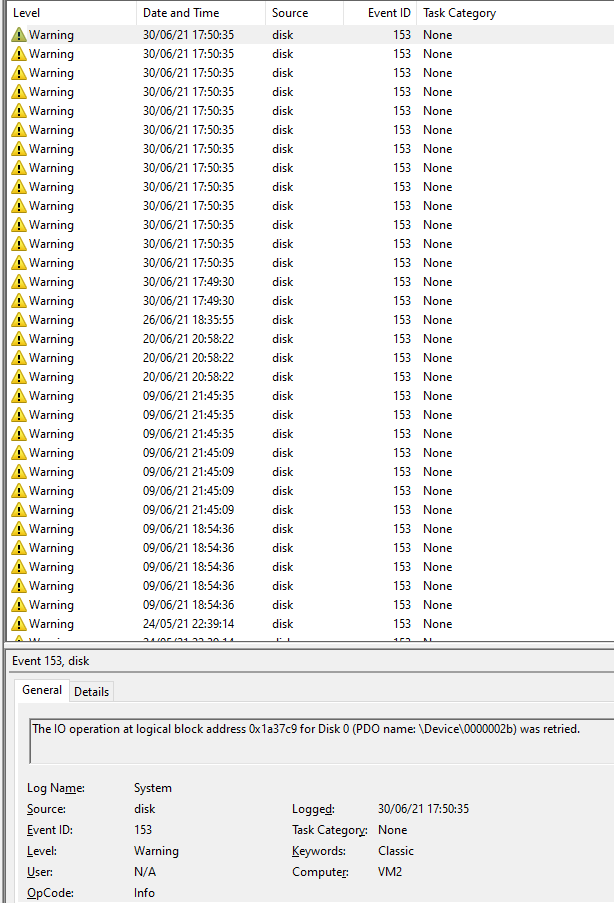Screen dimensions: 614x903
Task: Click 'None' category in the 26/06/21 18:35:55 row
Action: pyautogui.click(x=438, y=320)
